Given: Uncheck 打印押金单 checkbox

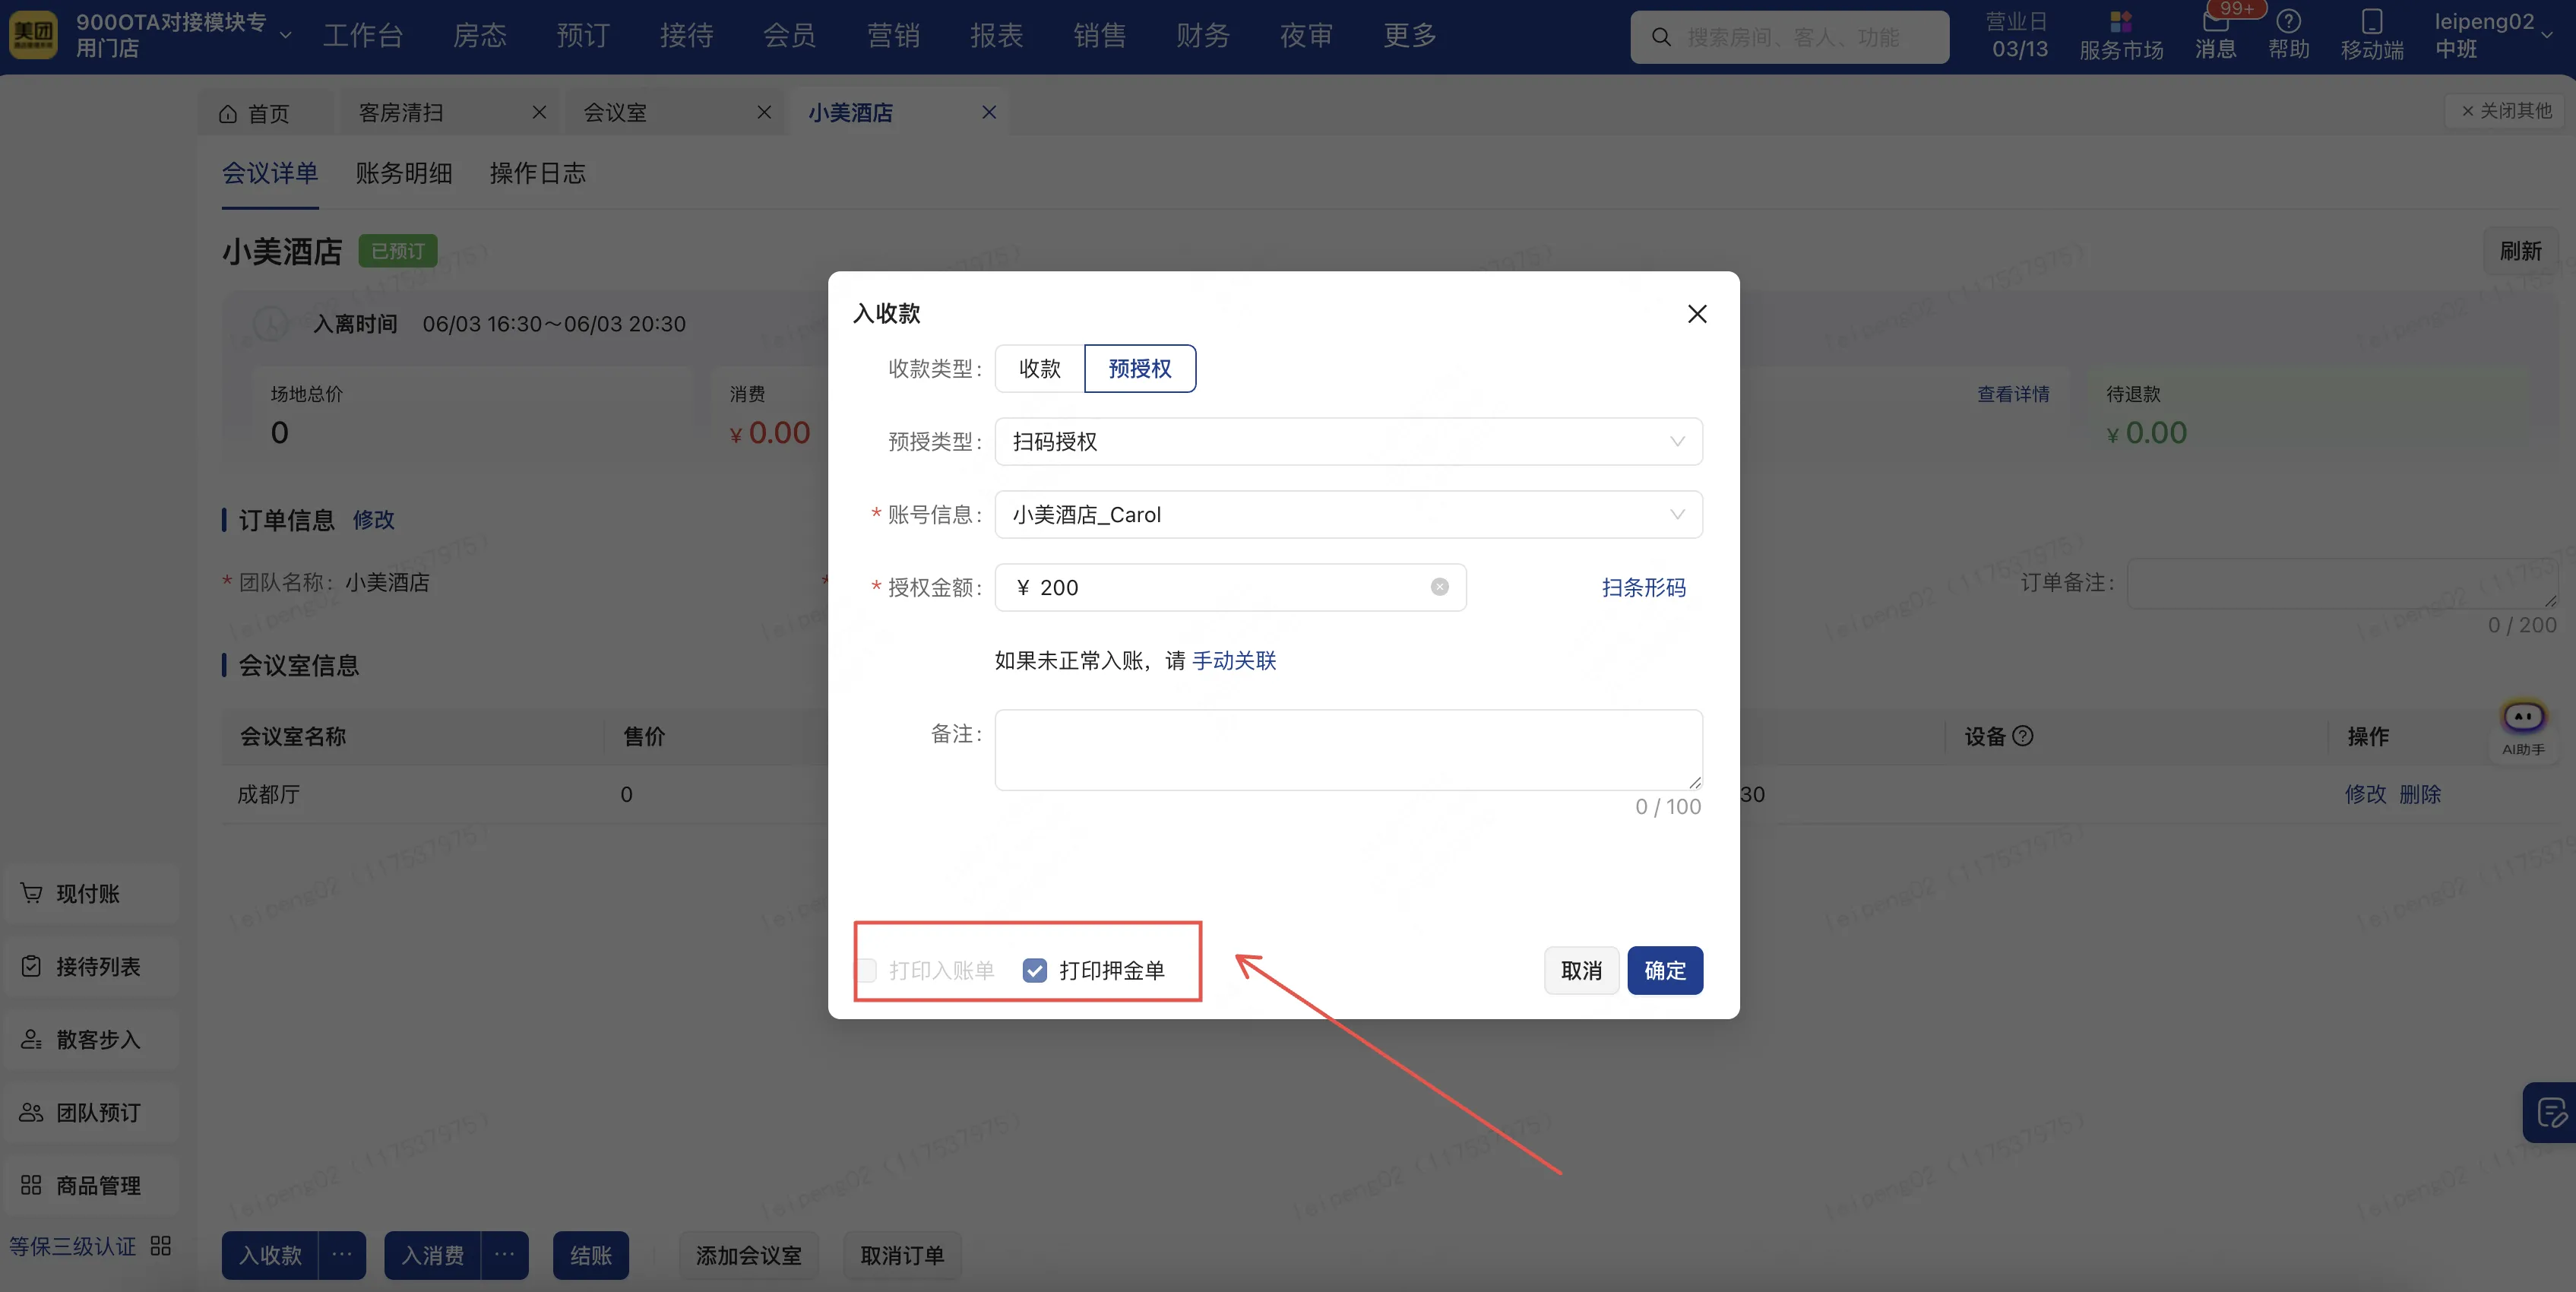Looking at the screenshot, I should [1035, 970].
